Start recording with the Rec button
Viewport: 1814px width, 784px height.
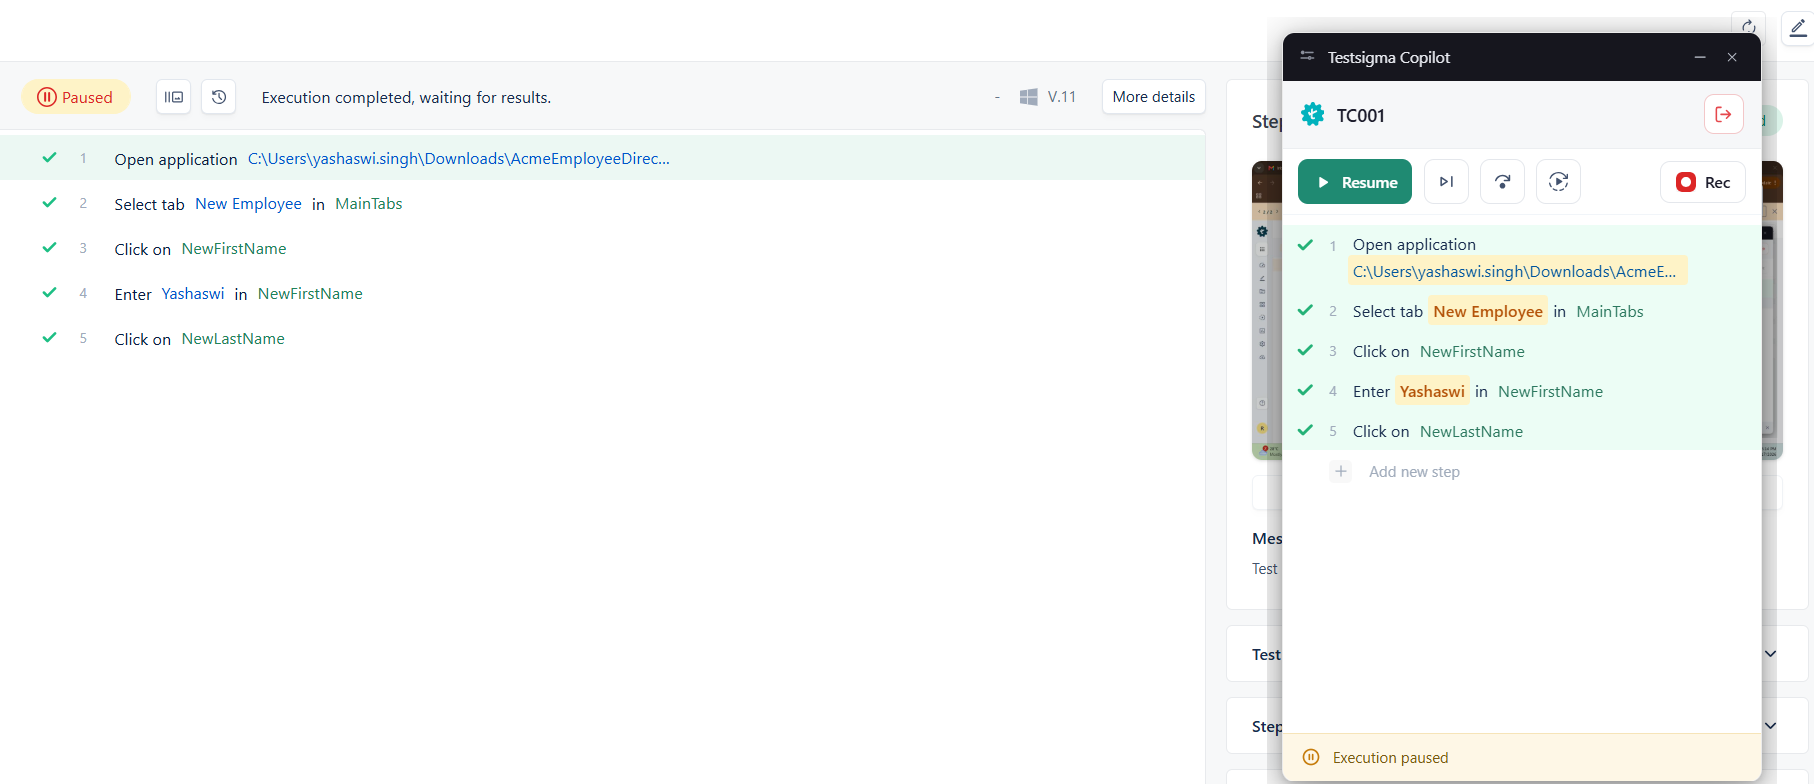point(1703,182)
